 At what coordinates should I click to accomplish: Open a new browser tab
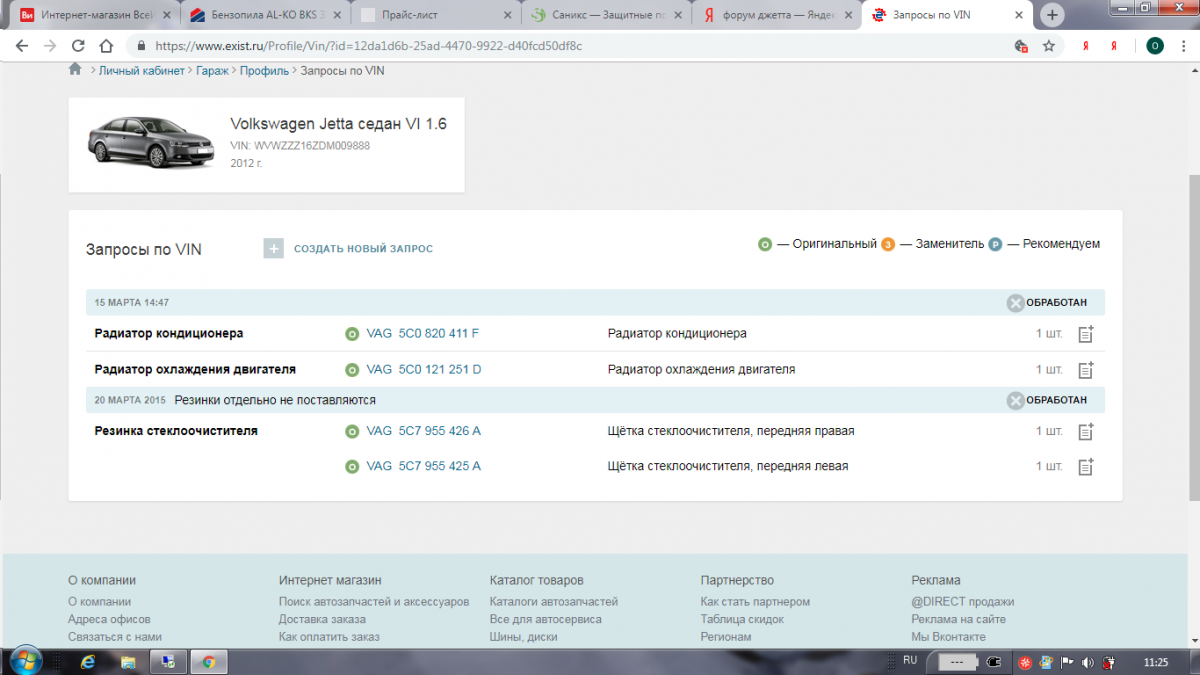(x=1052, y=15)
